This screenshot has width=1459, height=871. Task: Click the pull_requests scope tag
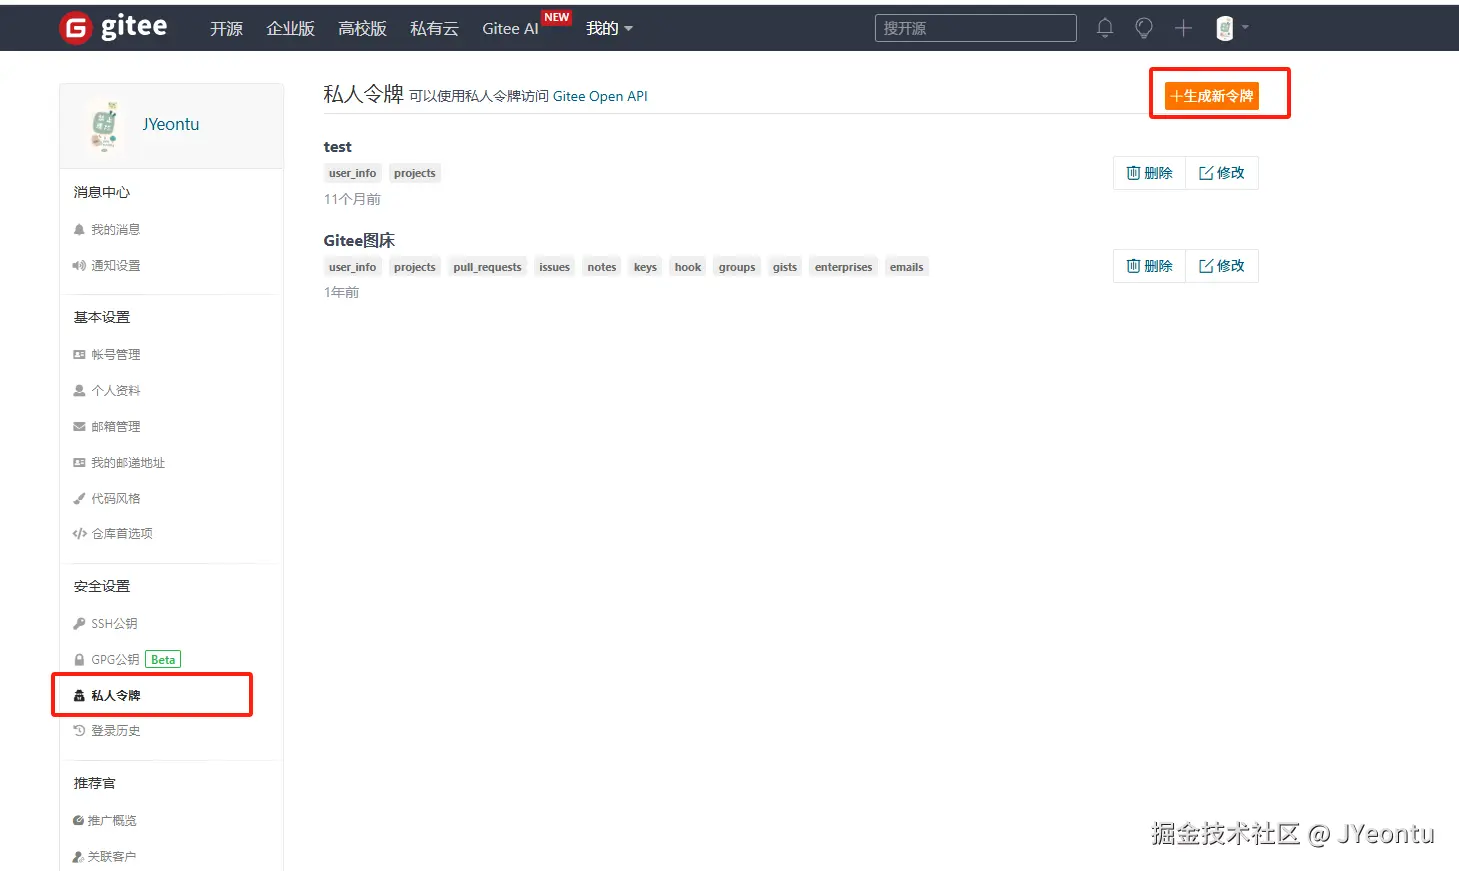(487, 267)
